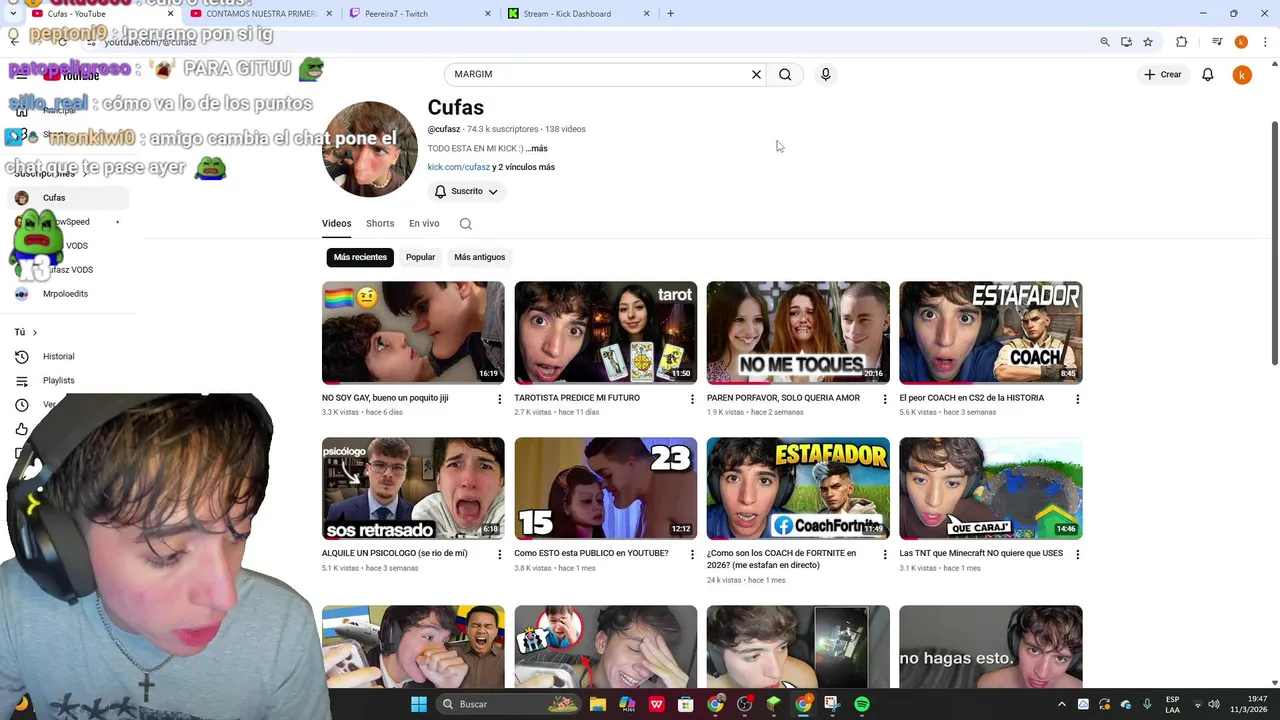The width and height of the screenshot is (1280, 720).
Task: Open options for Las TNT que Minecraft video
Action: (x=1077, y=555)
